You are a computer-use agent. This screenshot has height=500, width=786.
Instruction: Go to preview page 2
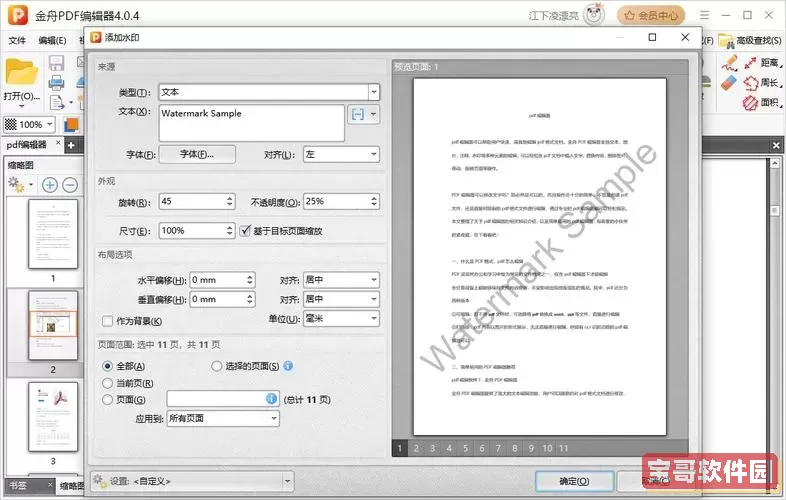coord(416,448)
